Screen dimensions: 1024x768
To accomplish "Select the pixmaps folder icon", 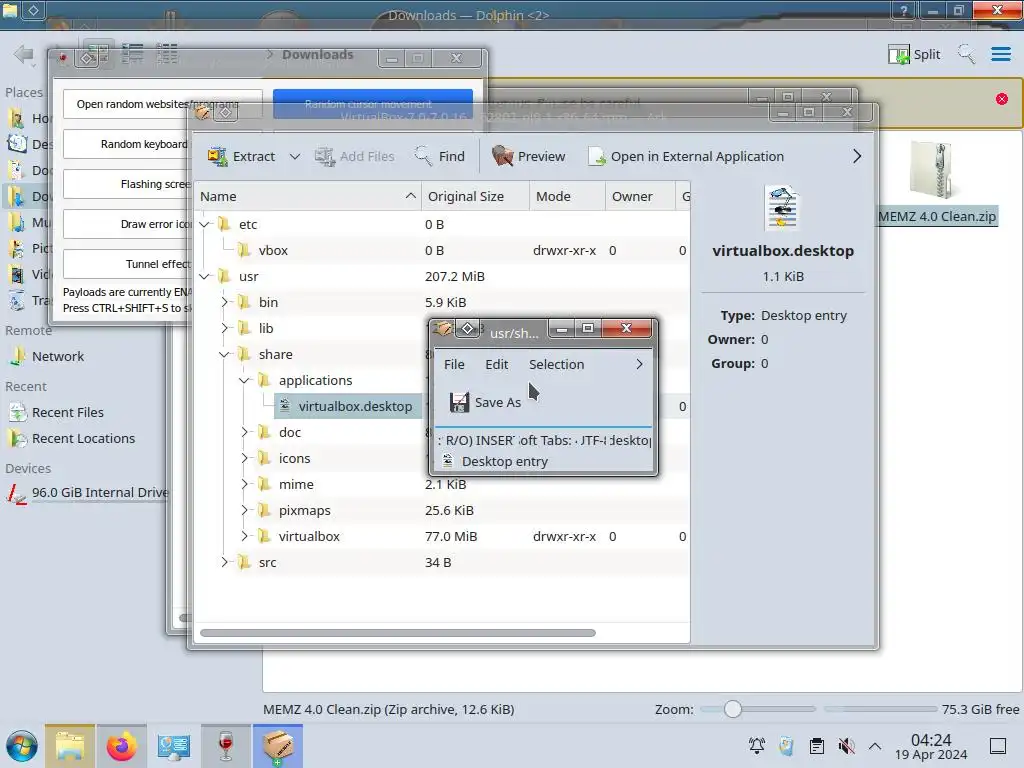I will point(264,510).
